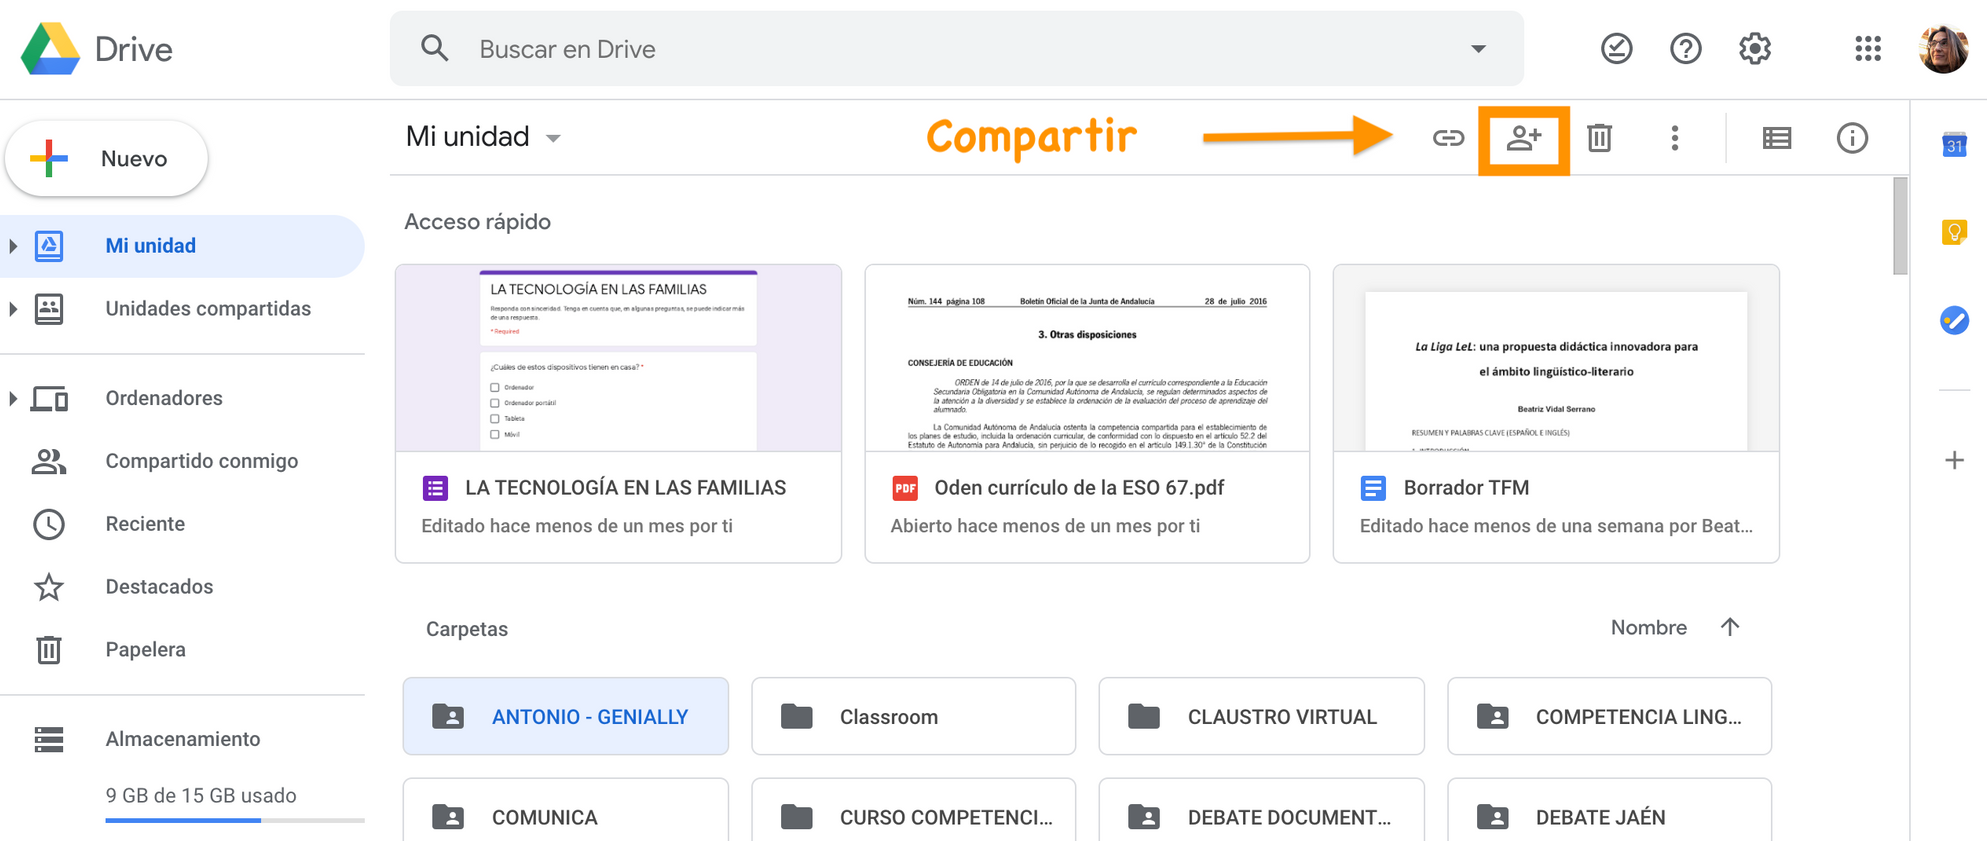Open the three-dot more actions menu
The image size is (1987, 841).
(x=1674, y=138)
